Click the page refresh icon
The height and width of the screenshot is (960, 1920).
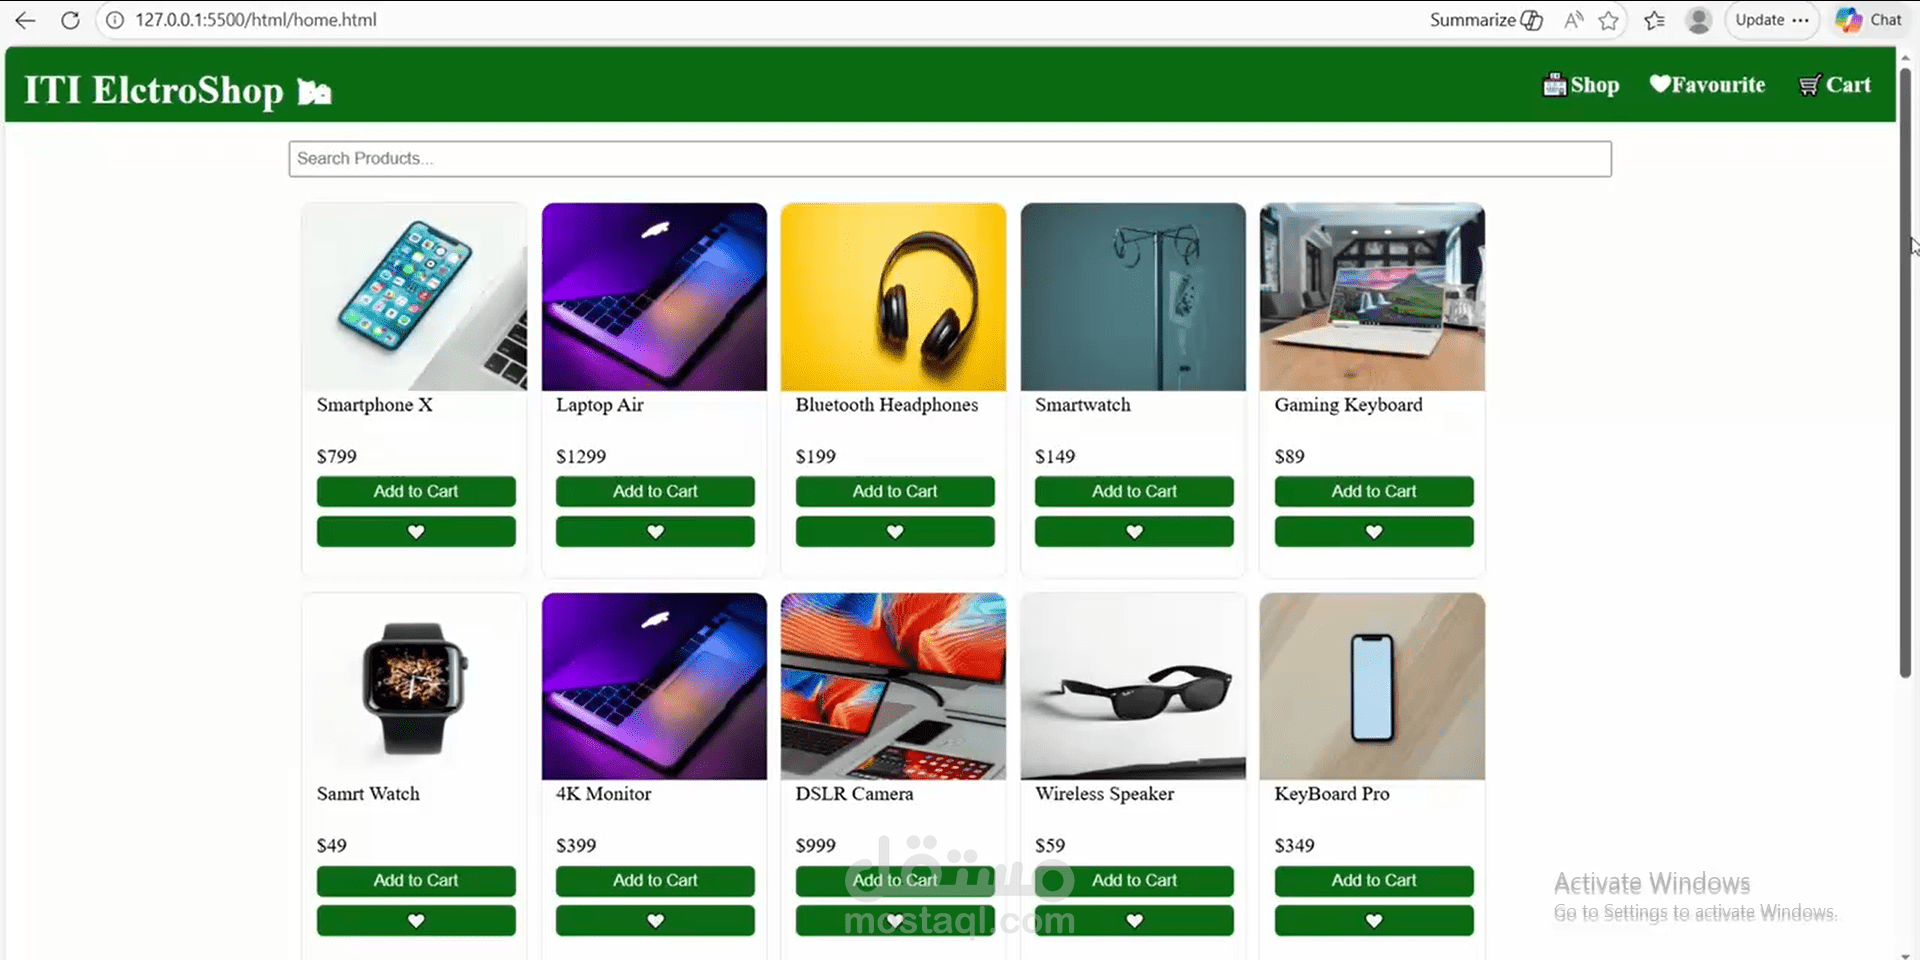coord(69,20)
